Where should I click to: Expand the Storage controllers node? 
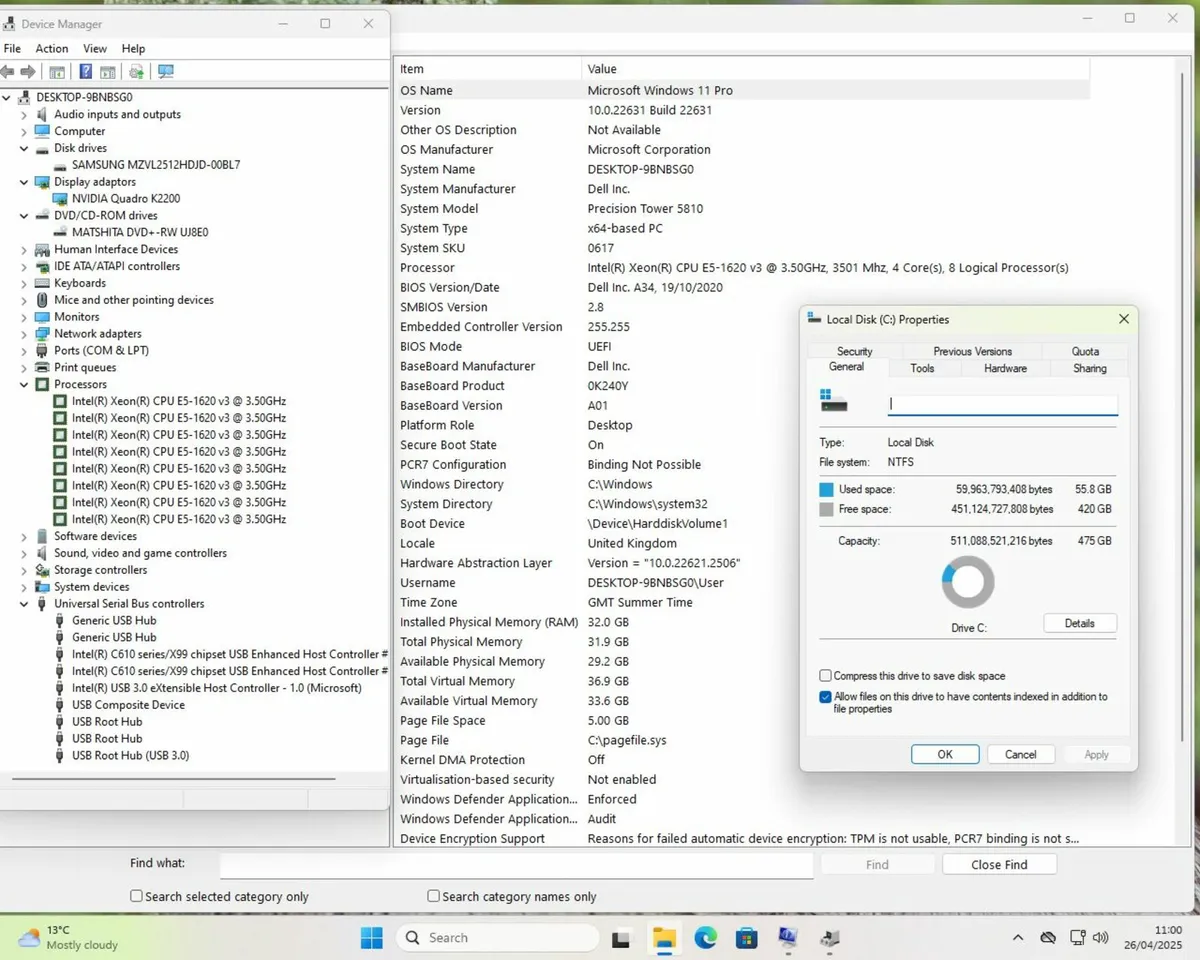pyautogui.click(x=24, y=570)
